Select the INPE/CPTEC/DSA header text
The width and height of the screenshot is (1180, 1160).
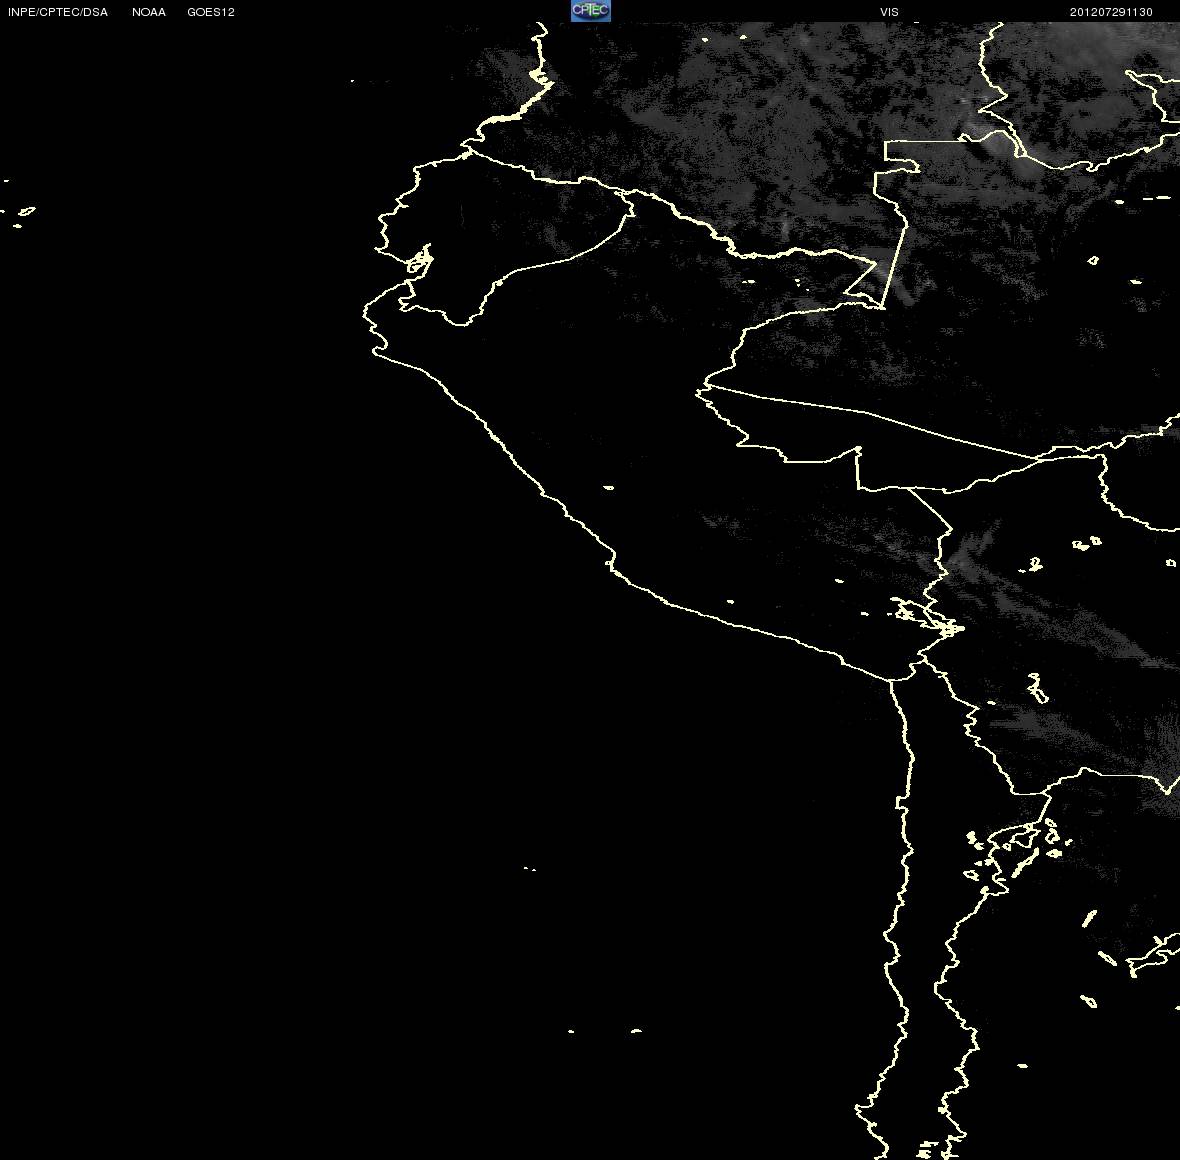pos(58,12)
